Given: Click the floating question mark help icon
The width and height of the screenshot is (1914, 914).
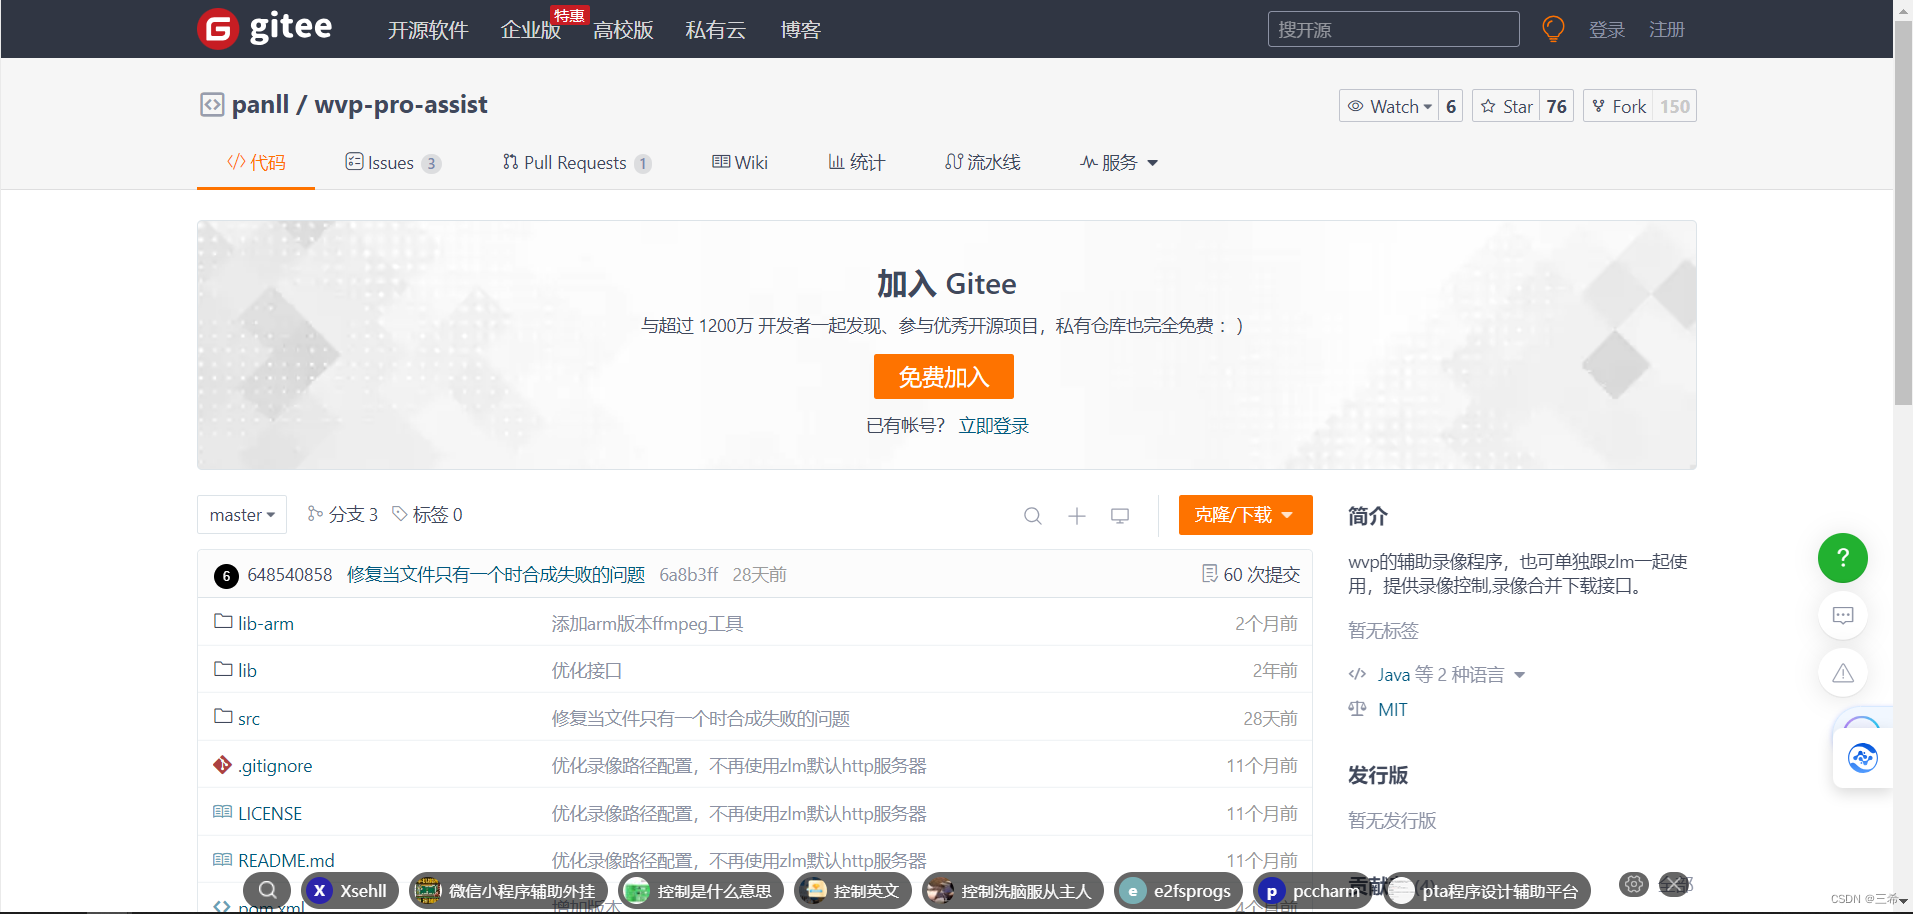Looking at the screenshot, I should 1842,558.
